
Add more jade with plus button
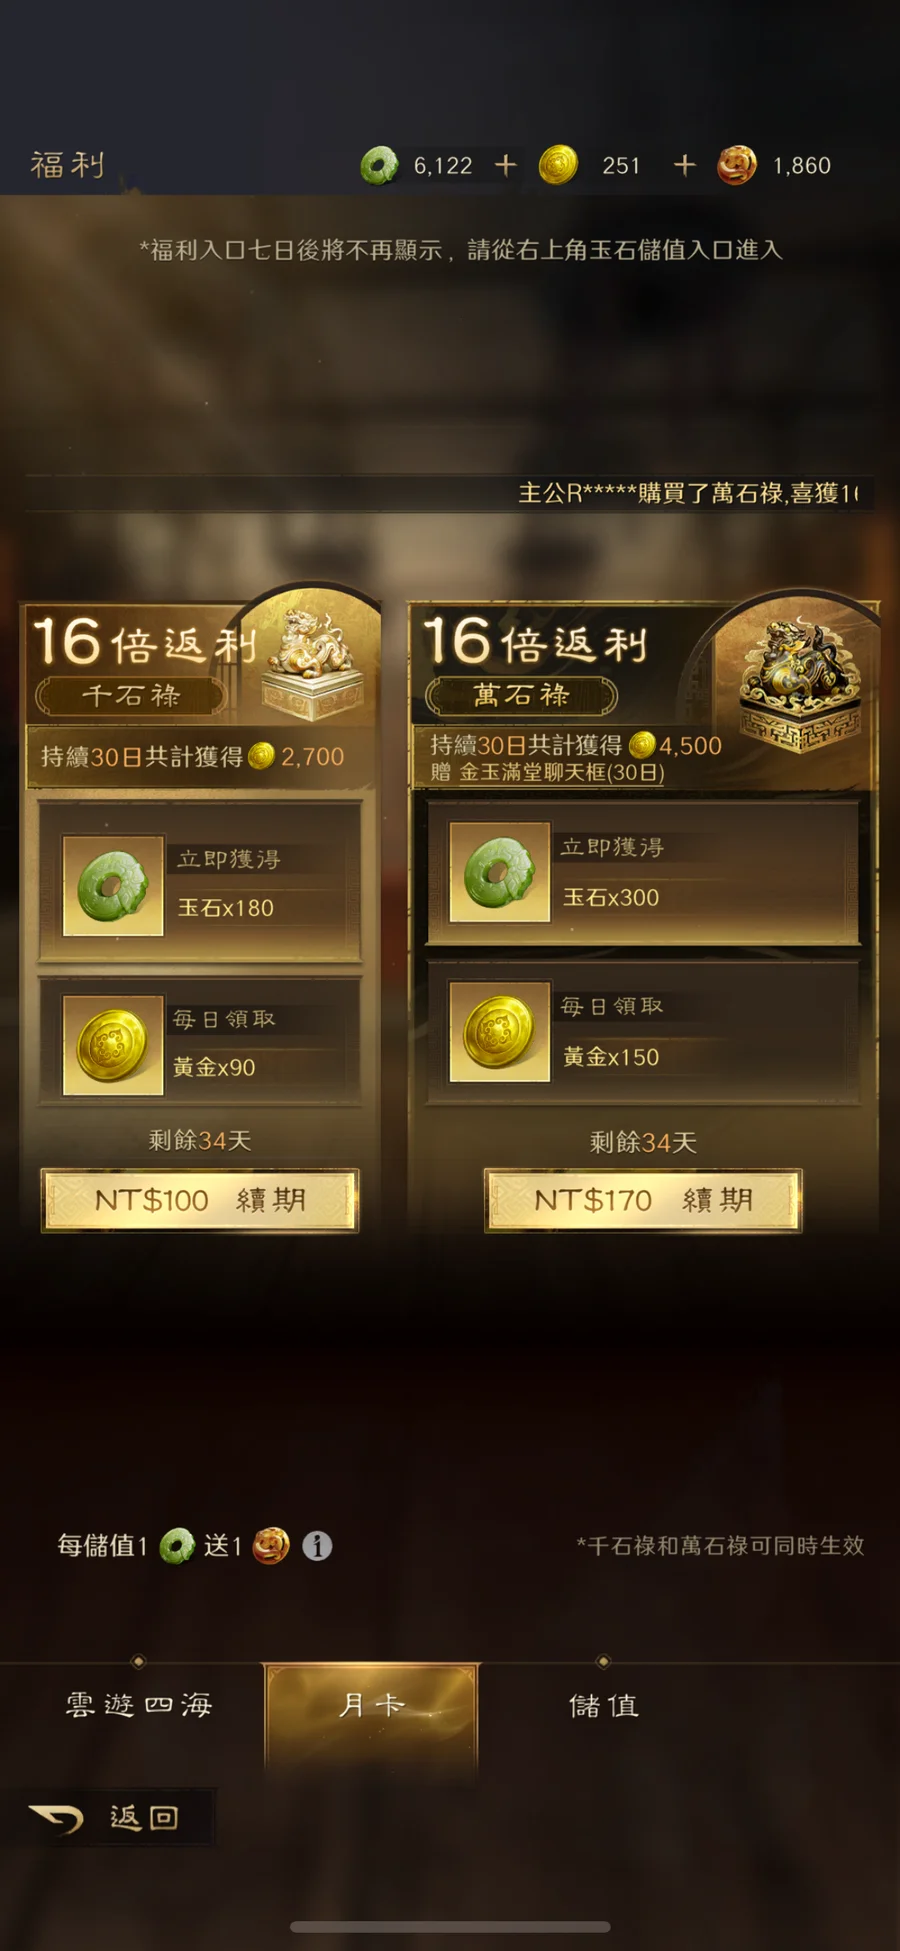click(506, 165)
